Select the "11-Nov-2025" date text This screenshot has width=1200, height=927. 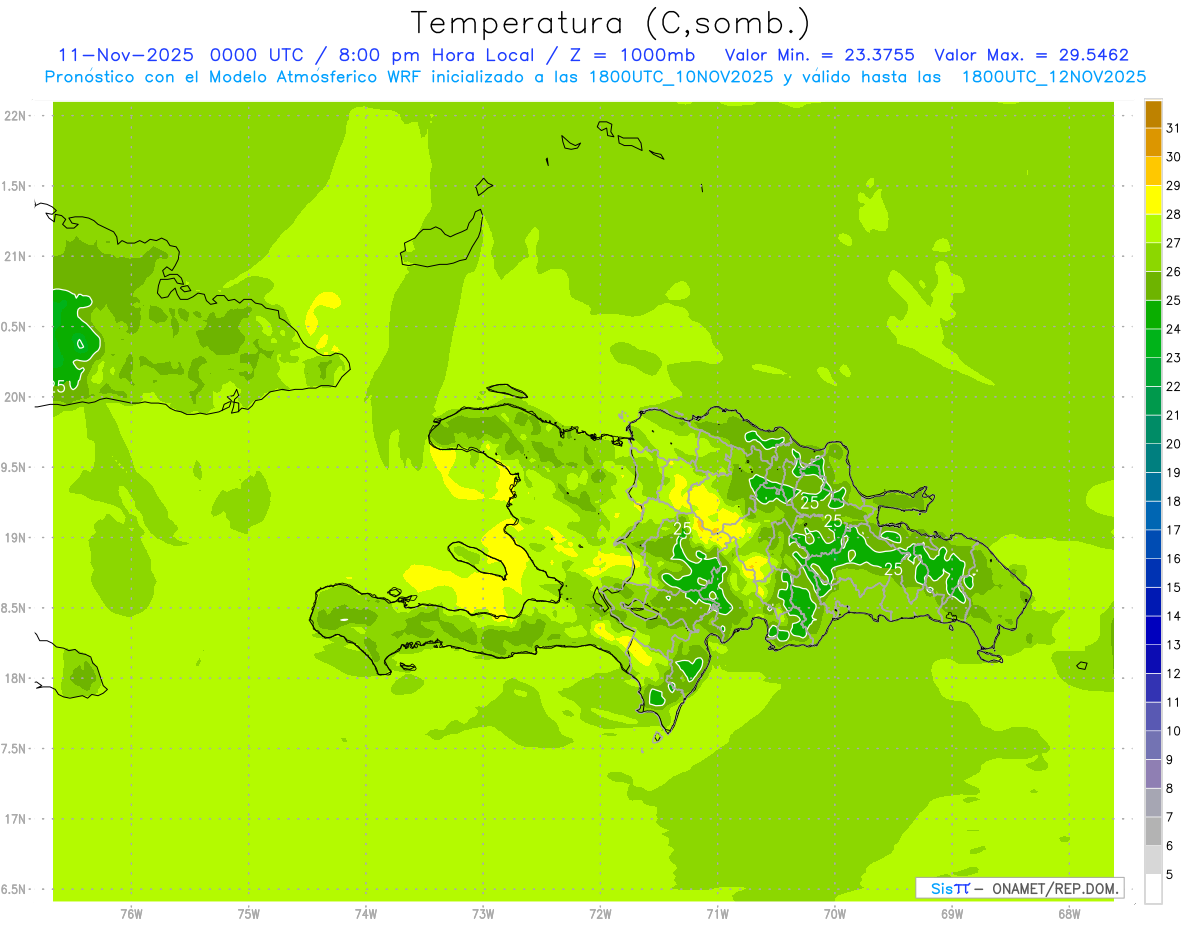tap(126, 55)
